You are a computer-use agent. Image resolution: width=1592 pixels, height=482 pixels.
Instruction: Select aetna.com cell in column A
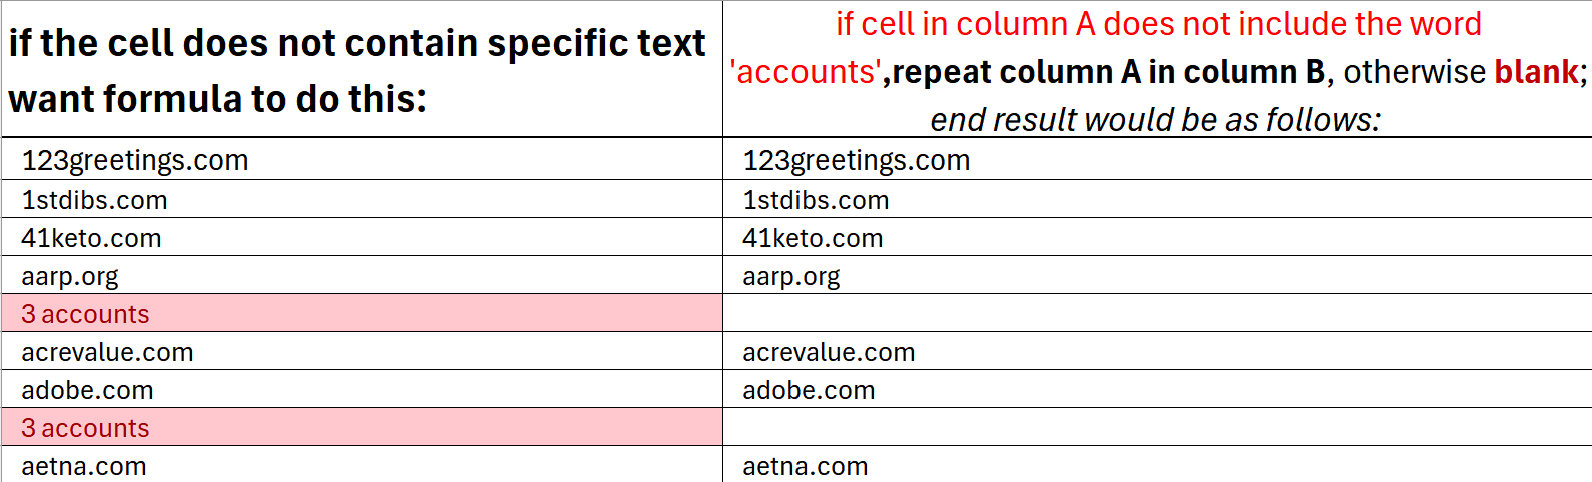click(362, 465)
